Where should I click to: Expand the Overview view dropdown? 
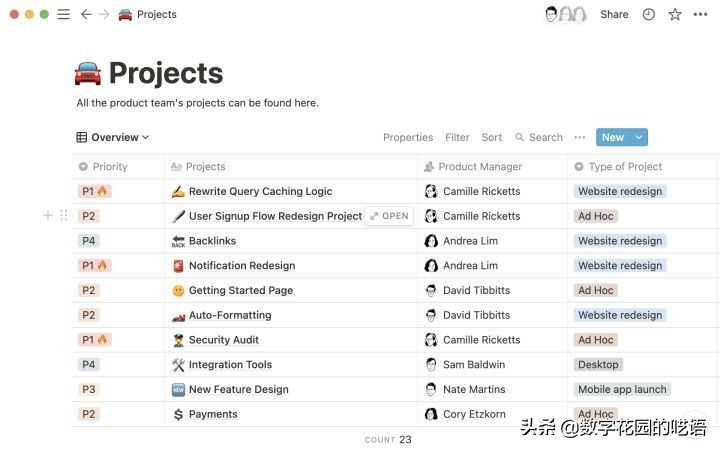pos(113,138)
